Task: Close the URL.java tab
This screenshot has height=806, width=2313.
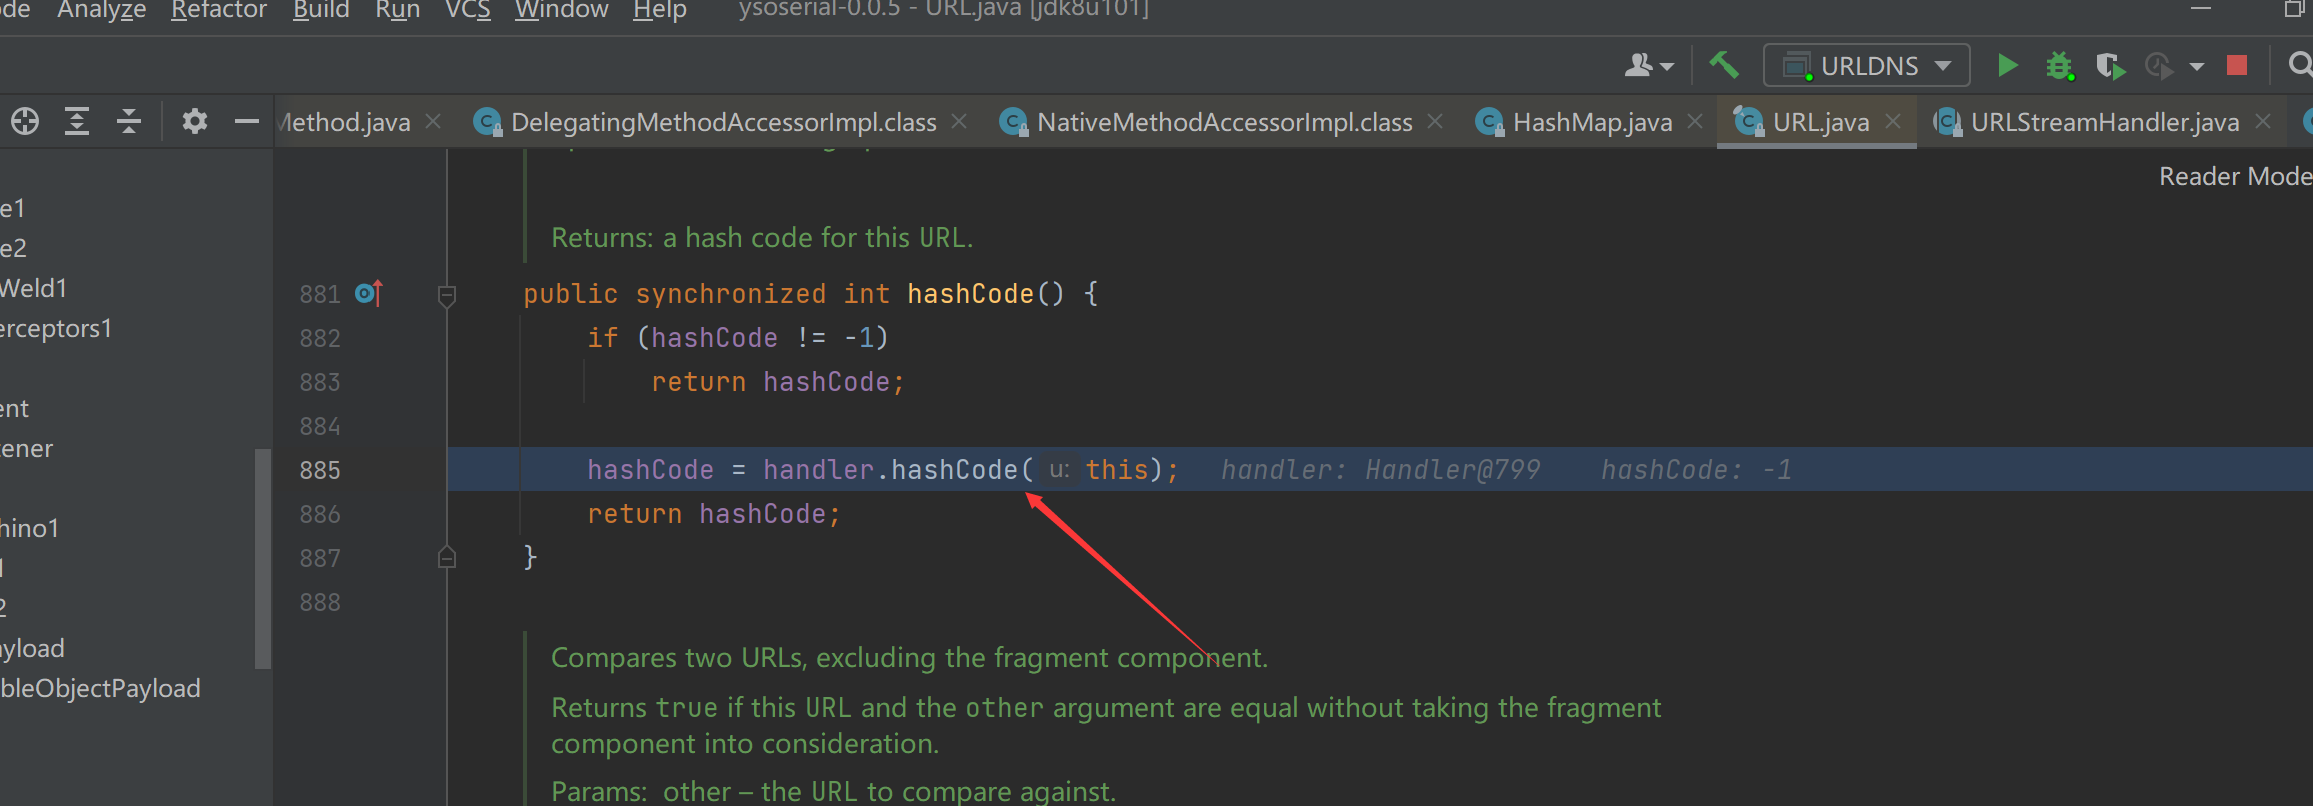Action: pyautogui.click(x=1893, y=121)
